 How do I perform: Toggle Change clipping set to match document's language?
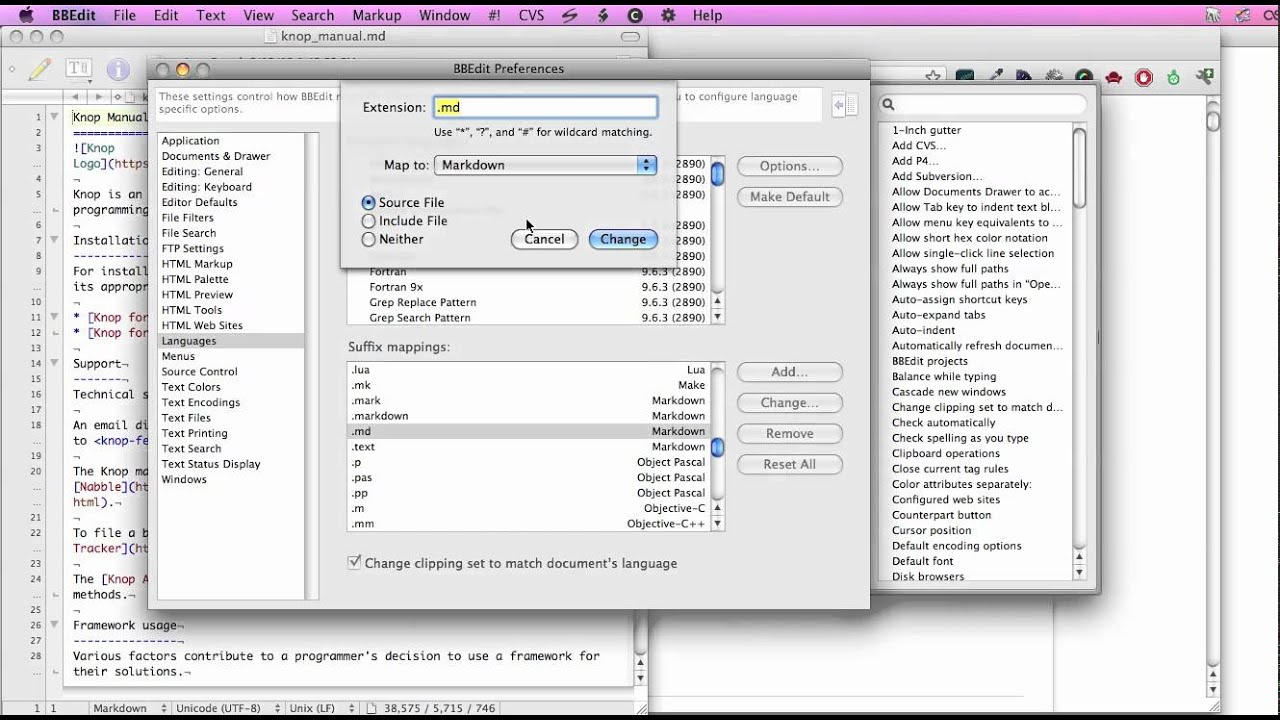354,563
